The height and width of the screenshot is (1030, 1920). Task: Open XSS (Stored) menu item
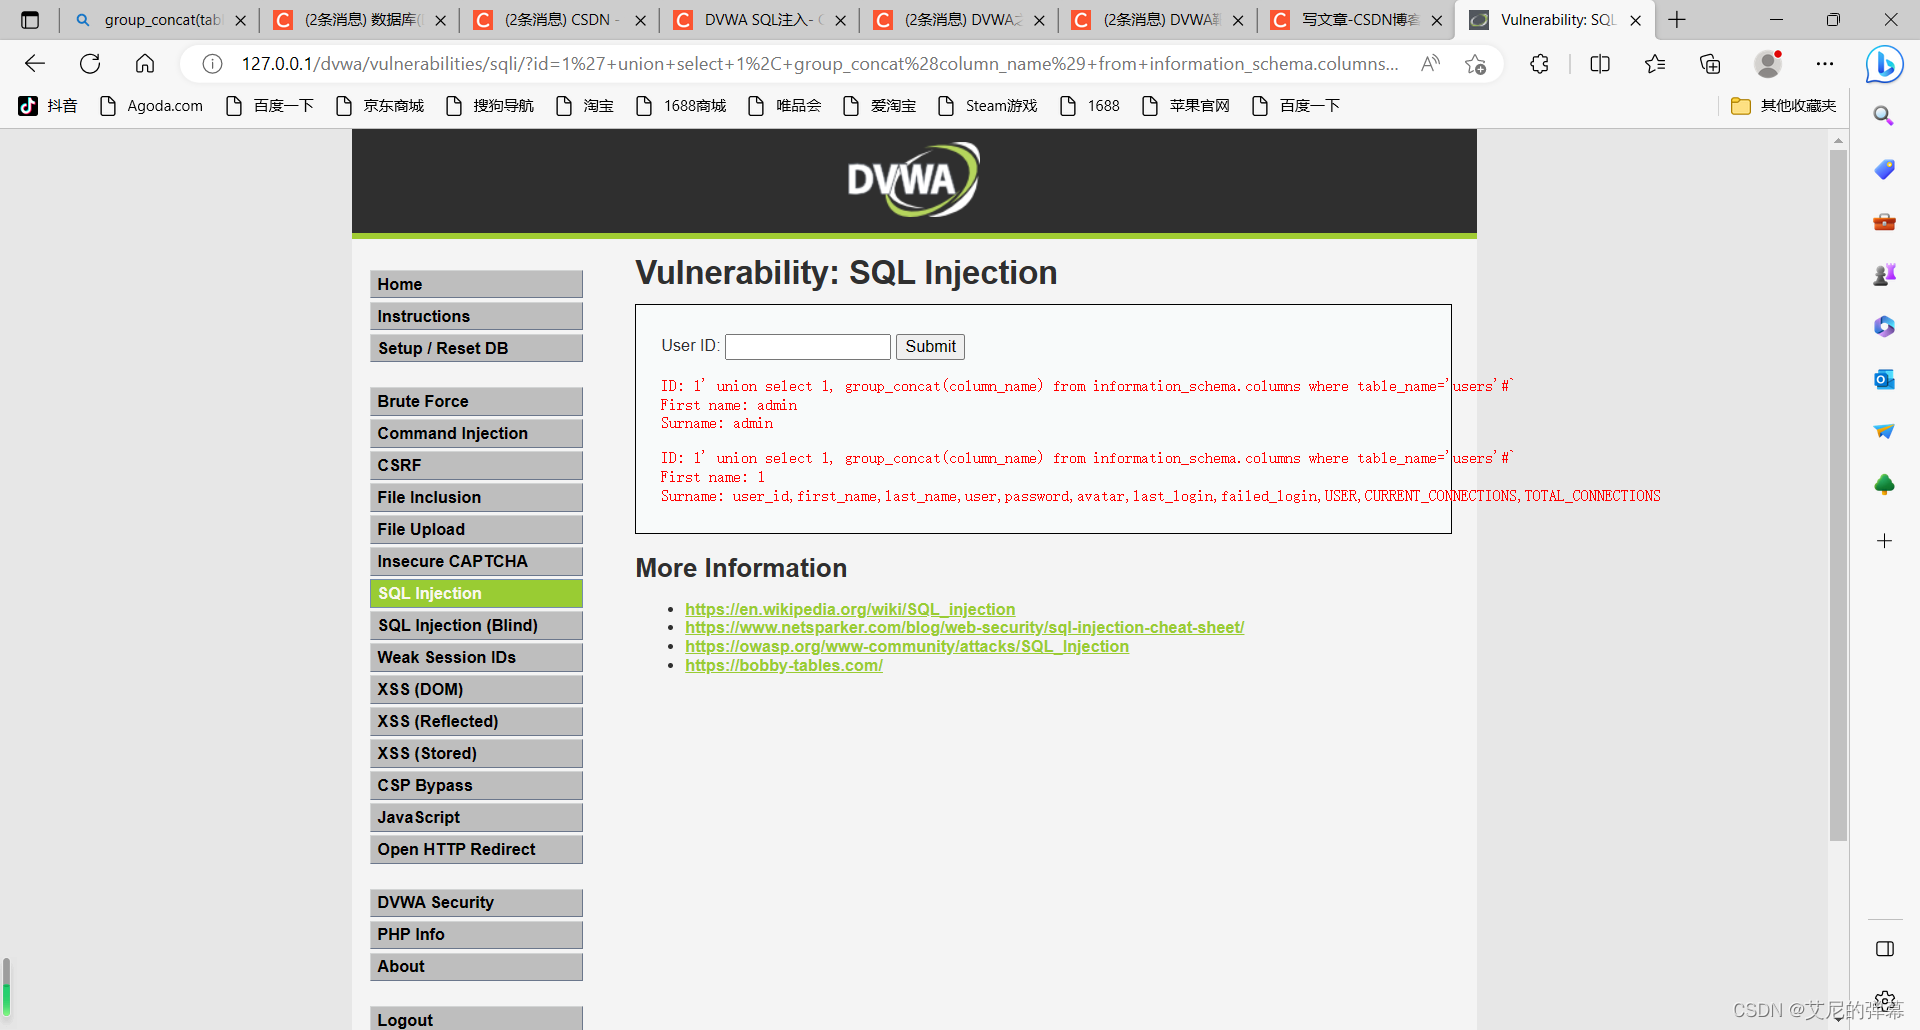pyautogui.click(x=476, y=753)
